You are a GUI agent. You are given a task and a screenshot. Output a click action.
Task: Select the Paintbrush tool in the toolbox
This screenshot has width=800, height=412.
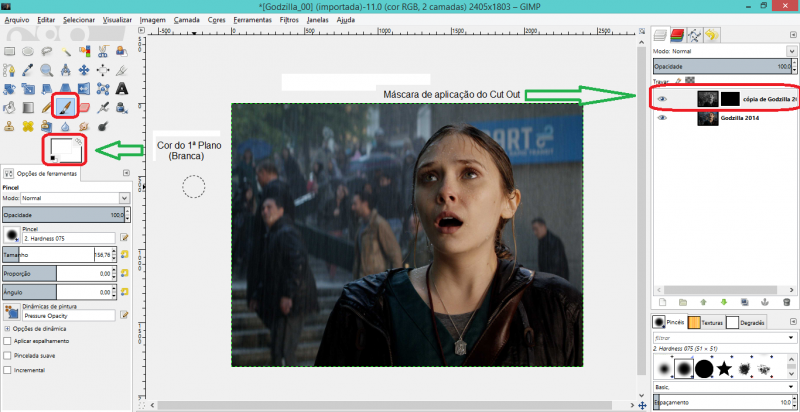64,106
